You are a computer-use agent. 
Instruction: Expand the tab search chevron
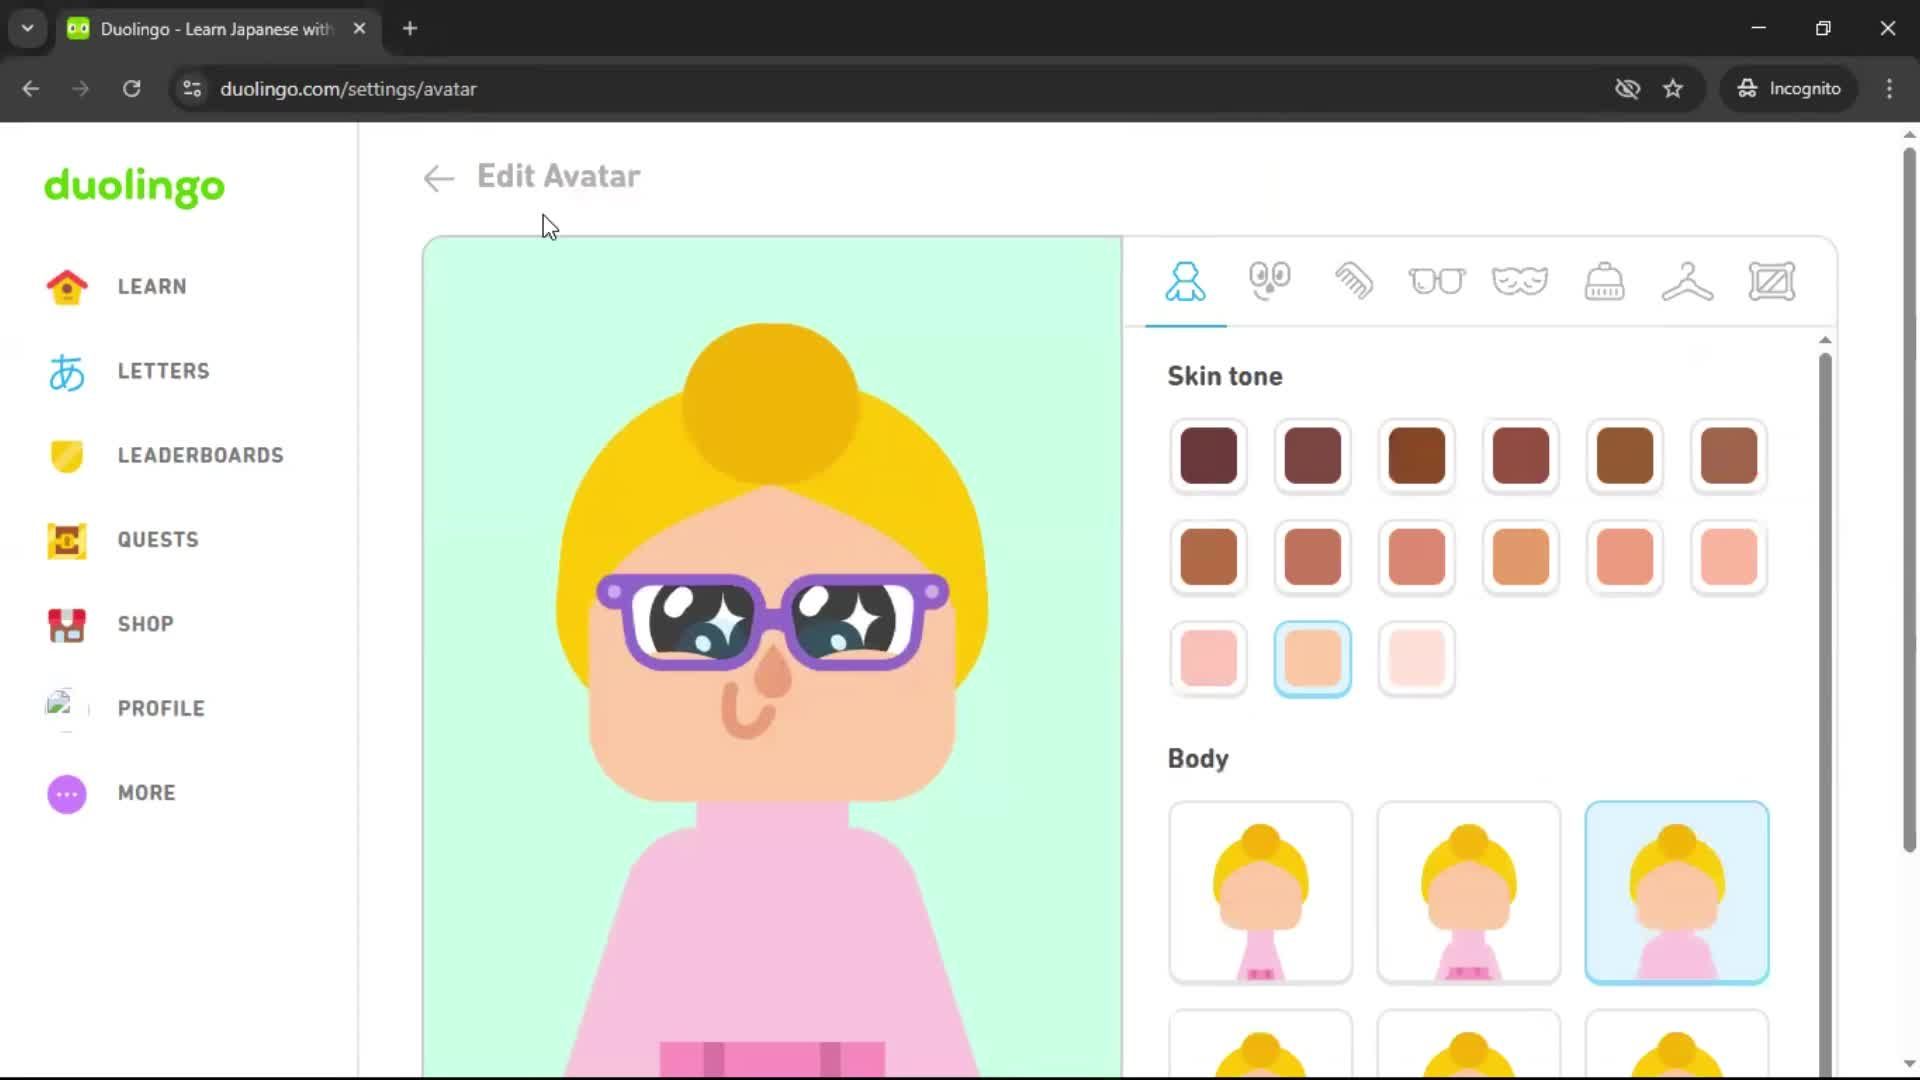pos(27,28)
